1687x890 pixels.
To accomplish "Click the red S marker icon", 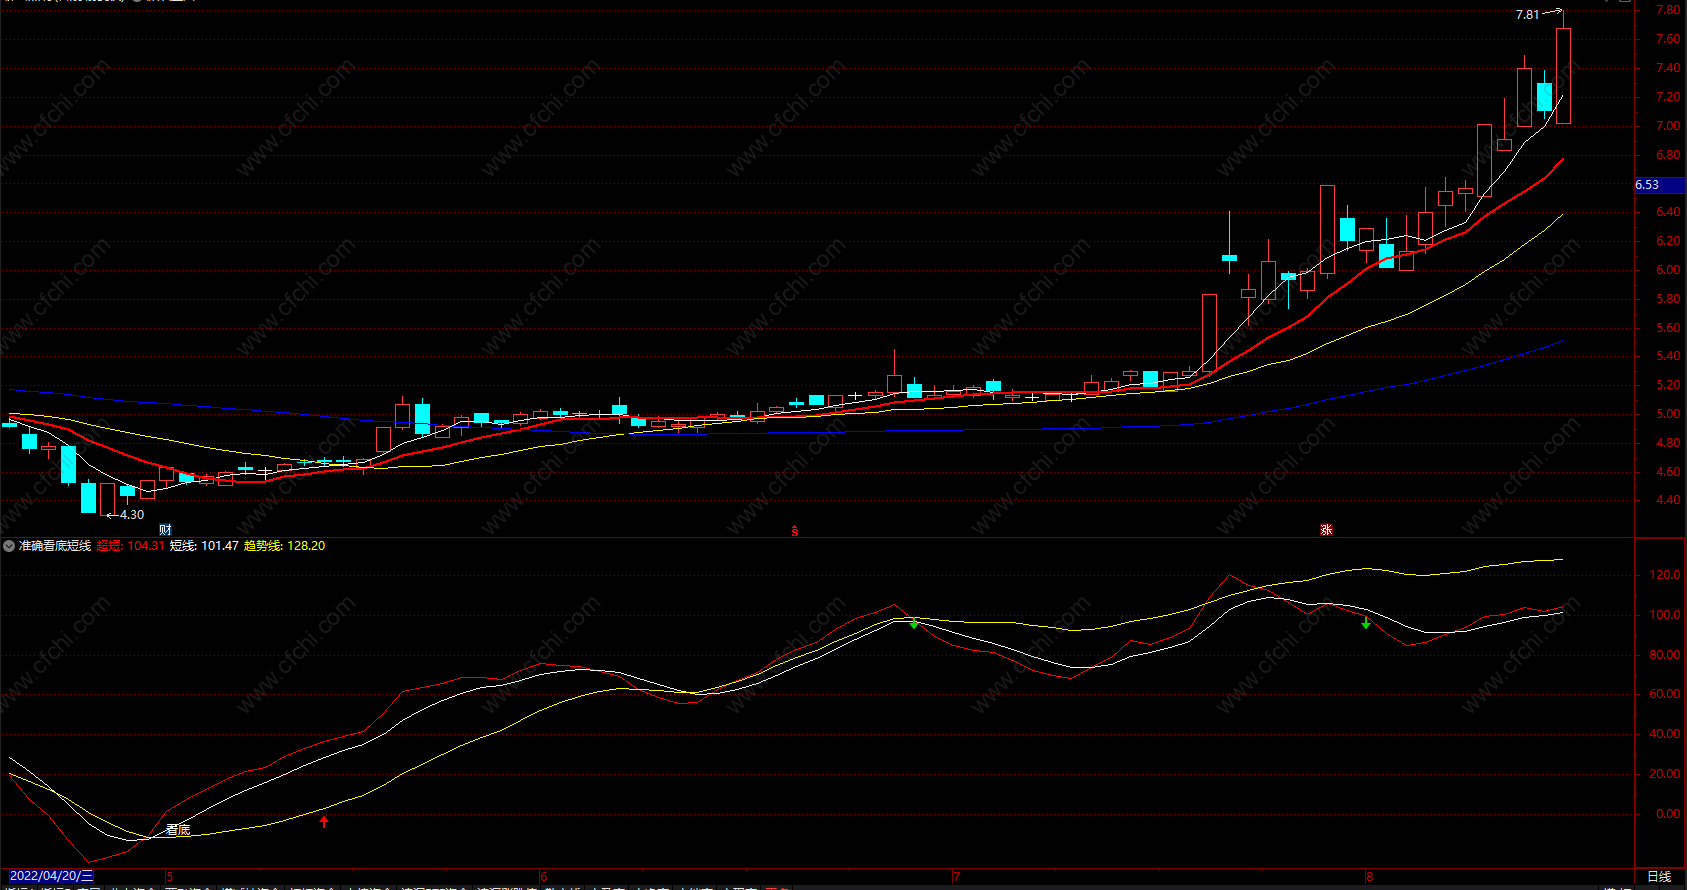I will pos(795,531).
